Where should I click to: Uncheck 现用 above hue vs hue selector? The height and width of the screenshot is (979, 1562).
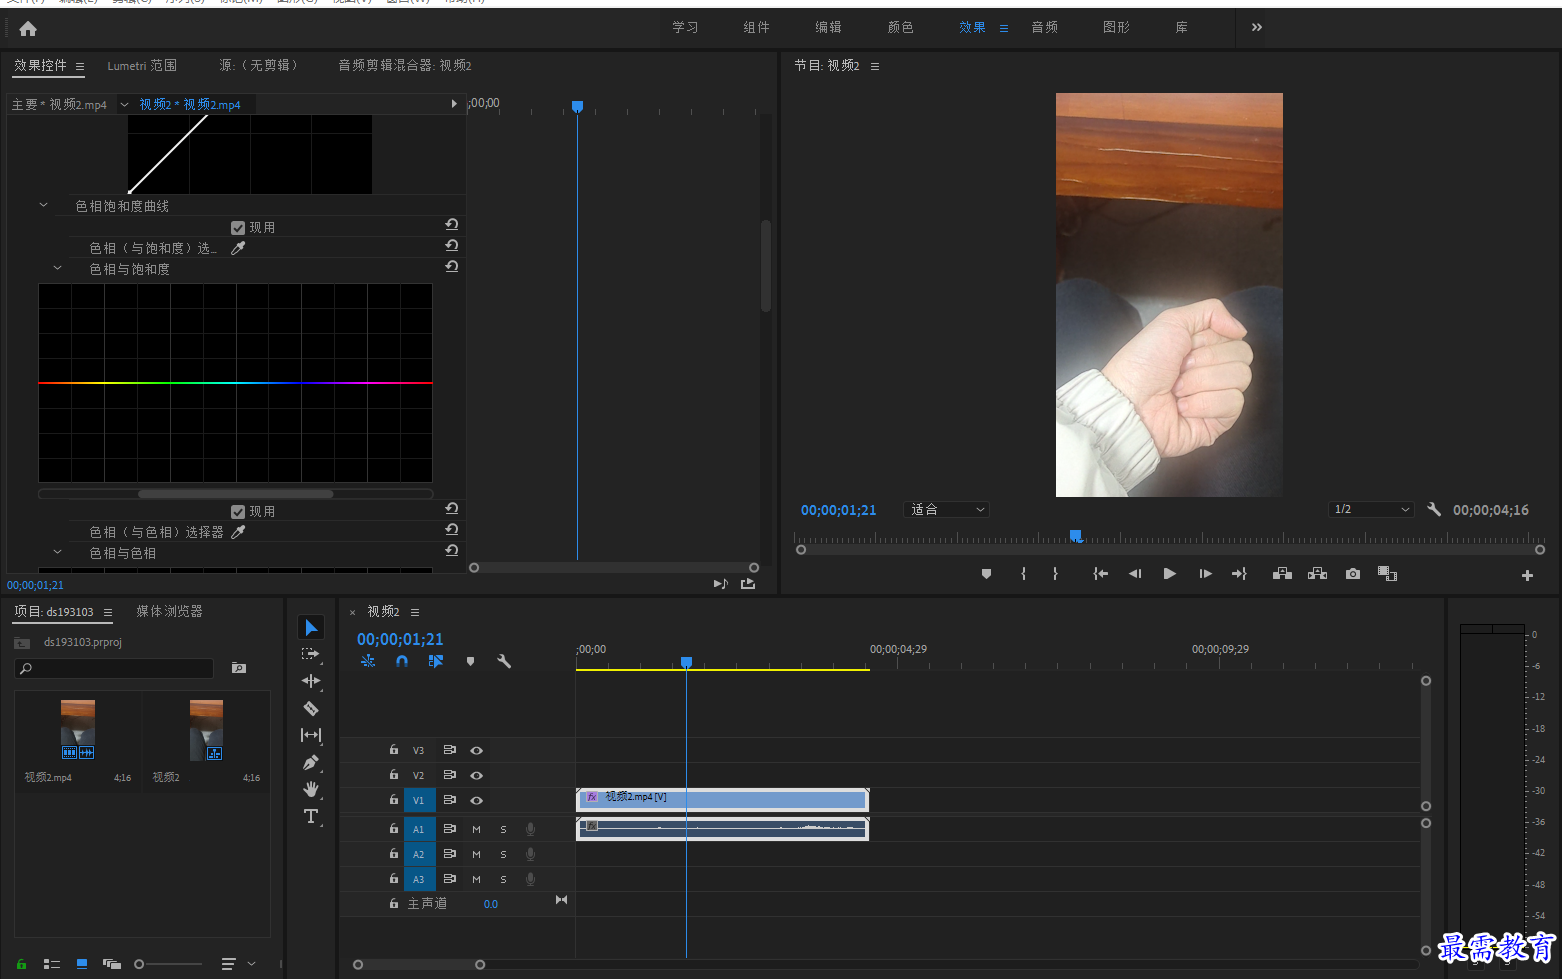[238, 512]
